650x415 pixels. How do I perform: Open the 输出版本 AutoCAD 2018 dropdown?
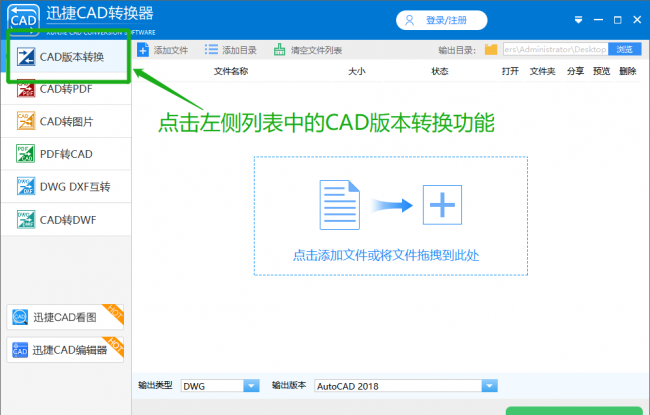point(406,386)
